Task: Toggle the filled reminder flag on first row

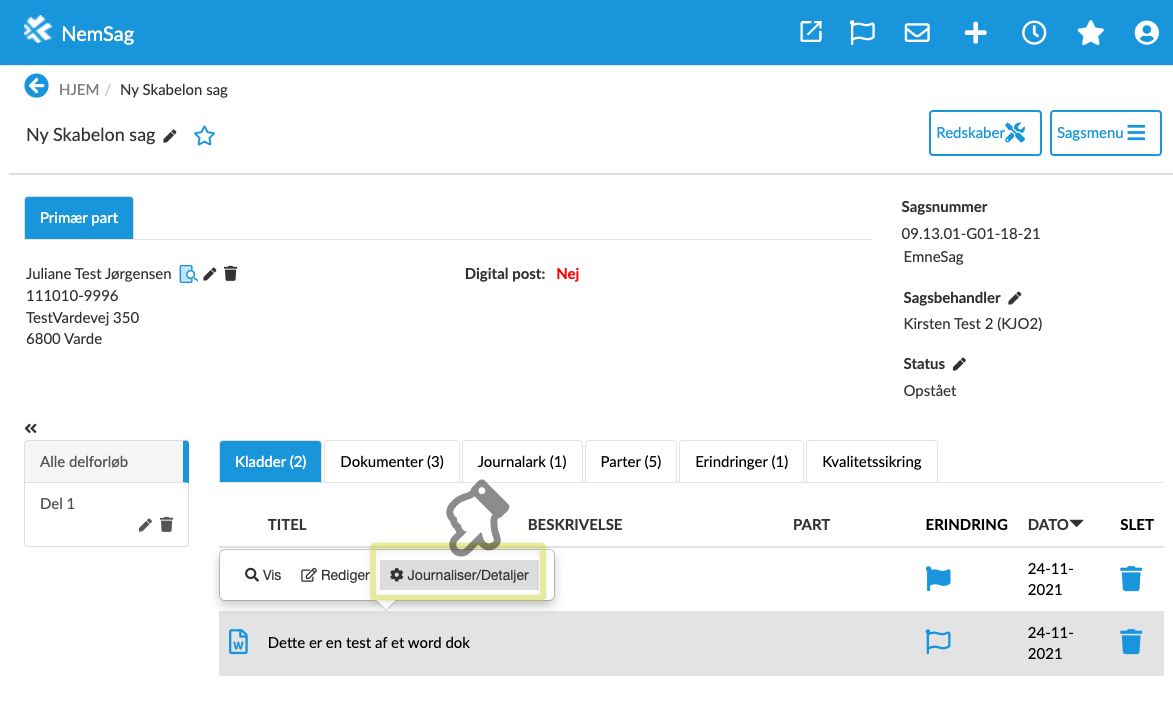Action: point(938,578)
